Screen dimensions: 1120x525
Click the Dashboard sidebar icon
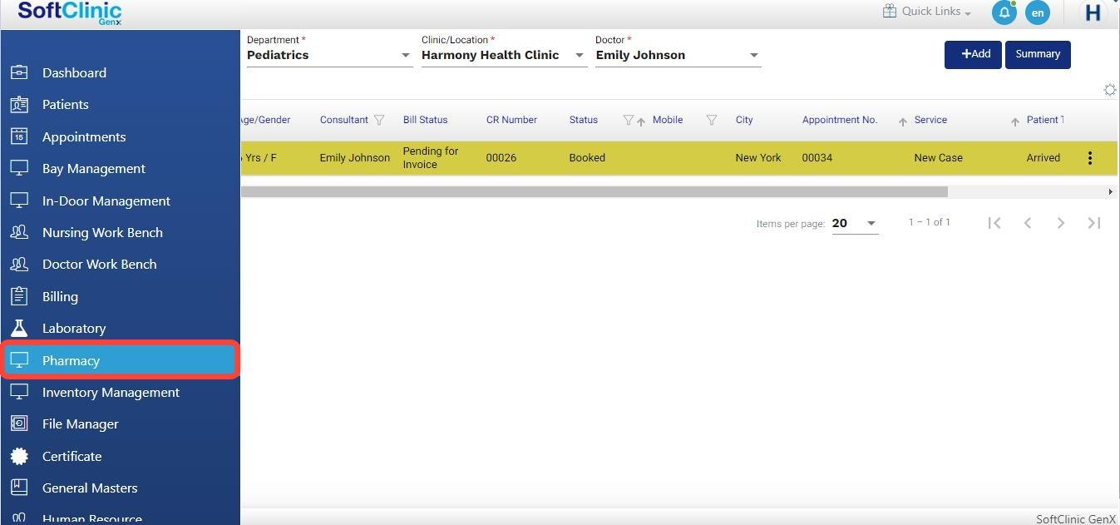(x=19, y=72)
